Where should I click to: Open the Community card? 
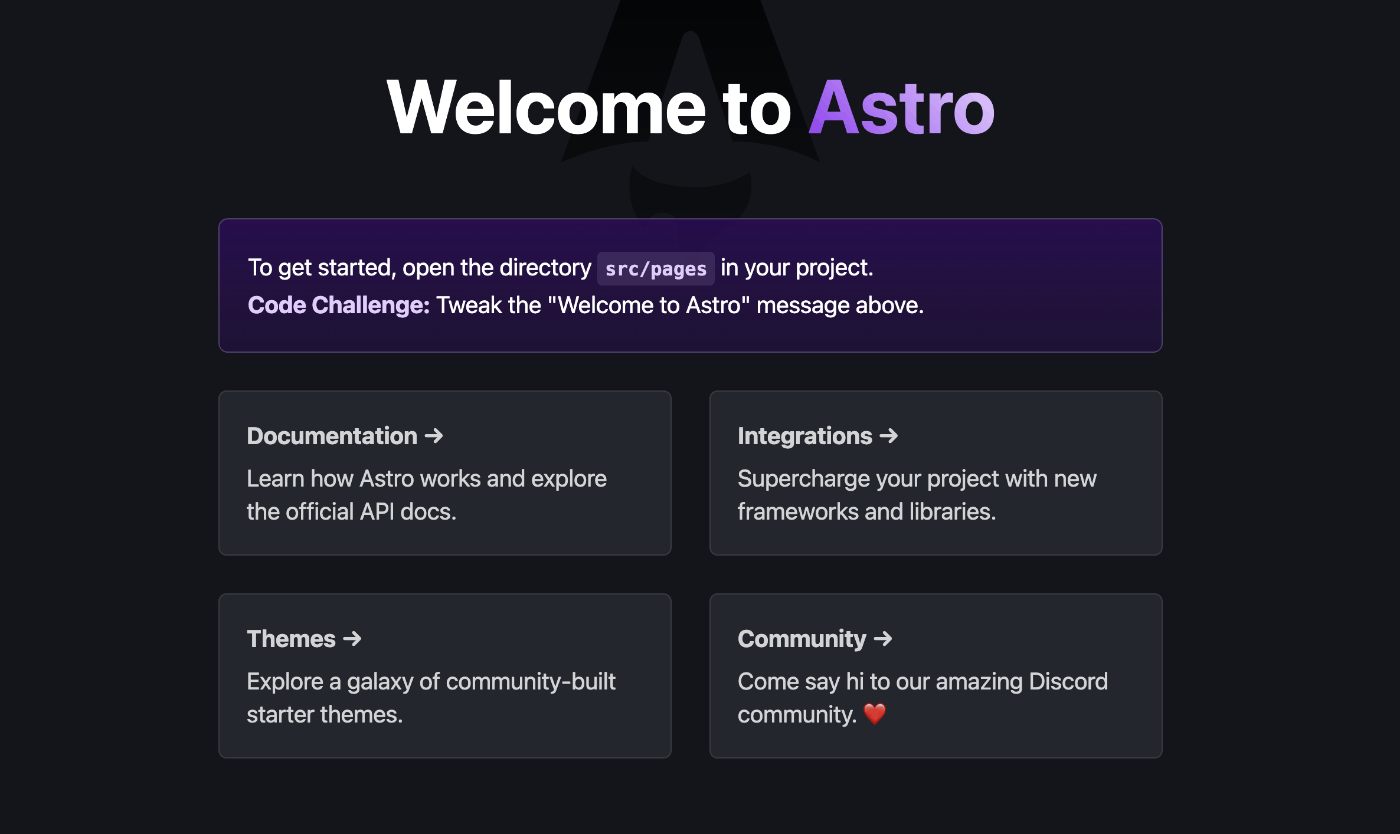coord(935,676)
